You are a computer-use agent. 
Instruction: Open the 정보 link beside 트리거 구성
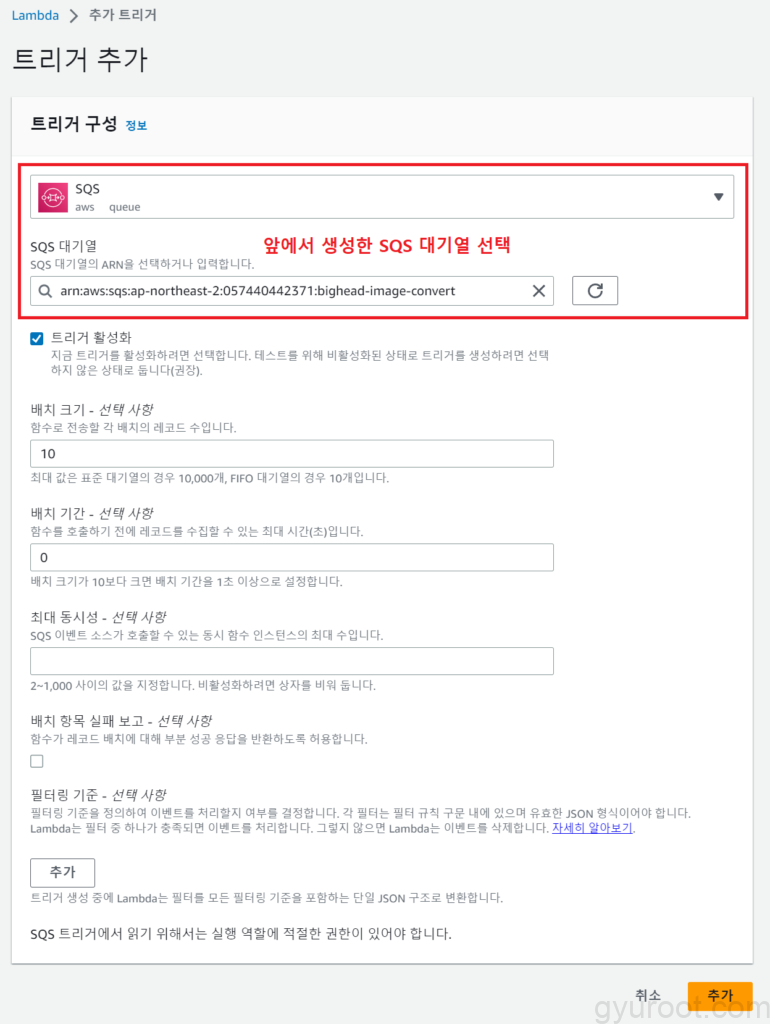tap(136, 125)
